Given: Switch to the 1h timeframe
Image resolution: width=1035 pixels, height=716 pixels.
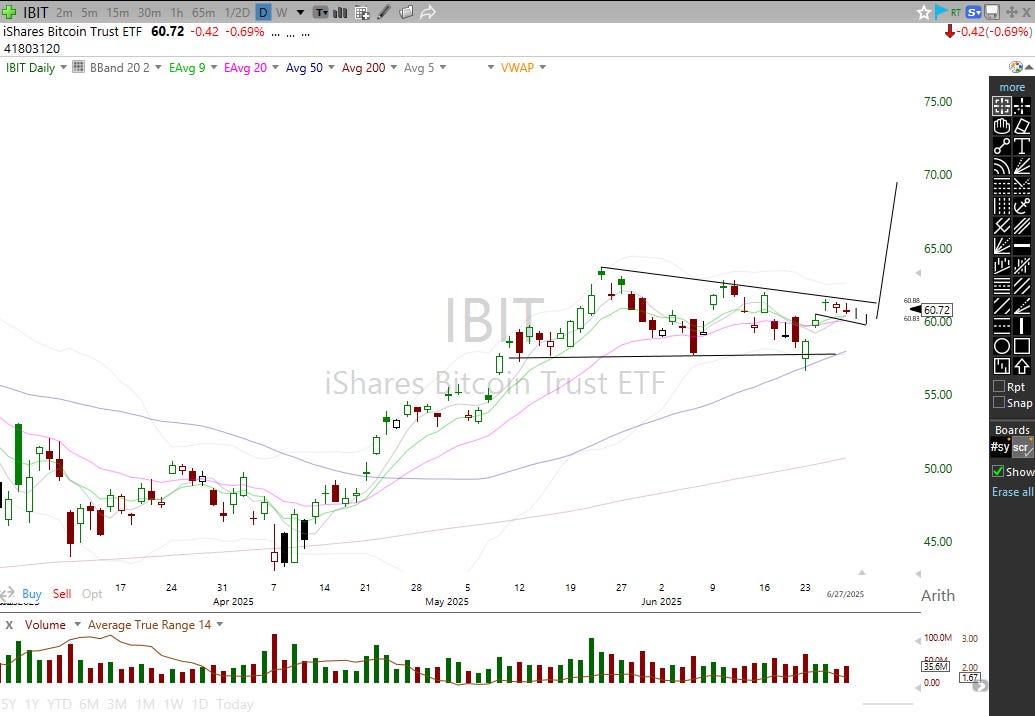Looking at the screenshot, I should coord(176,13).
